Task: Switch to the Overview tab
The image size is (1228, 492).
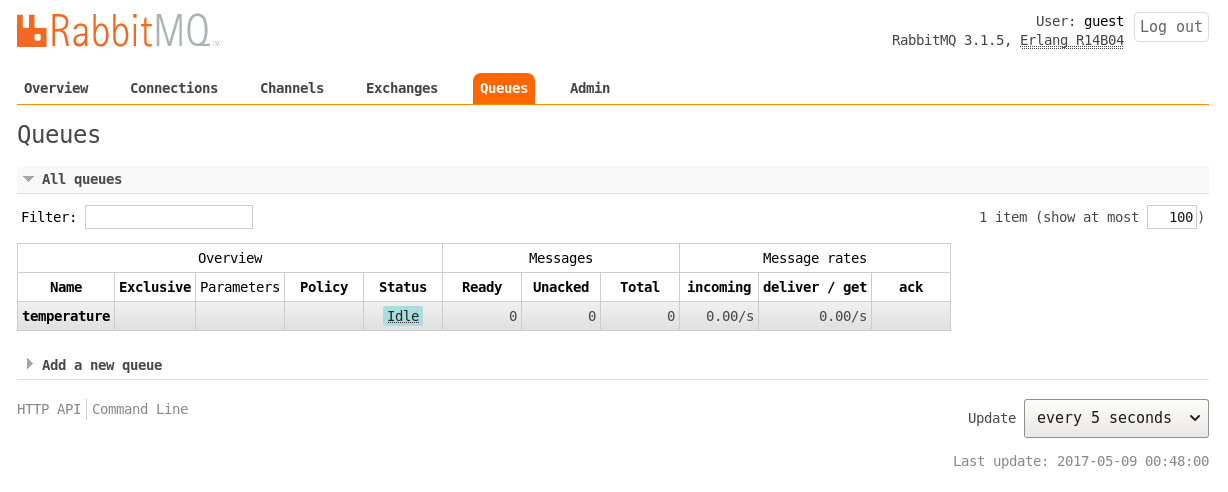Action: coord(56,88)
